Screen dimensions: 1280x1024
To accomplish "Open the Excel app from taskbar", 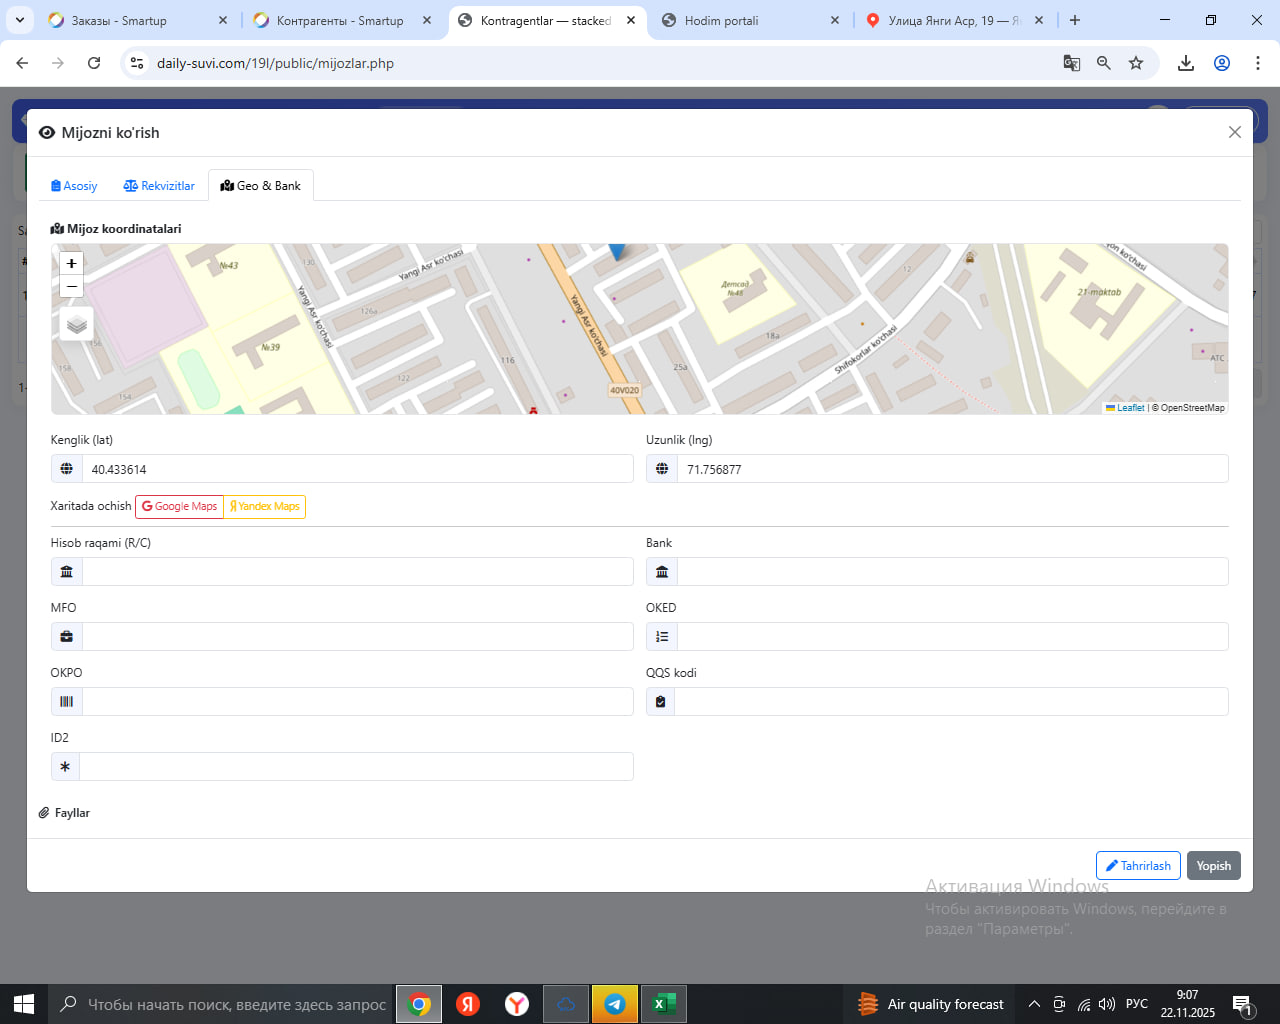I will click(x=662, y=1004).
